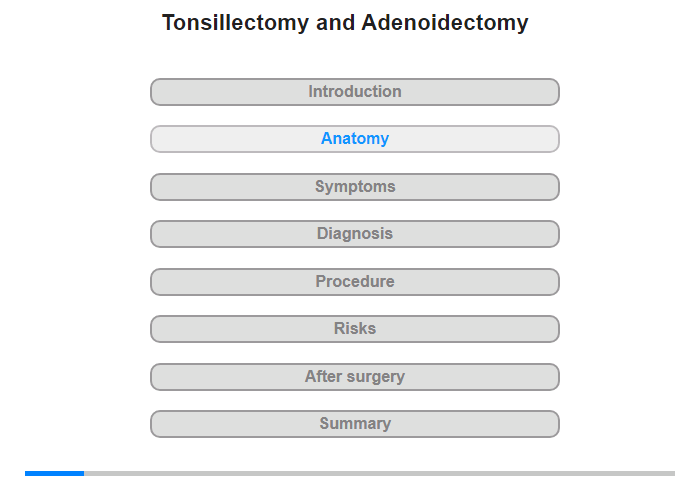
Task: Go to the Summary section
Action: 355,424
